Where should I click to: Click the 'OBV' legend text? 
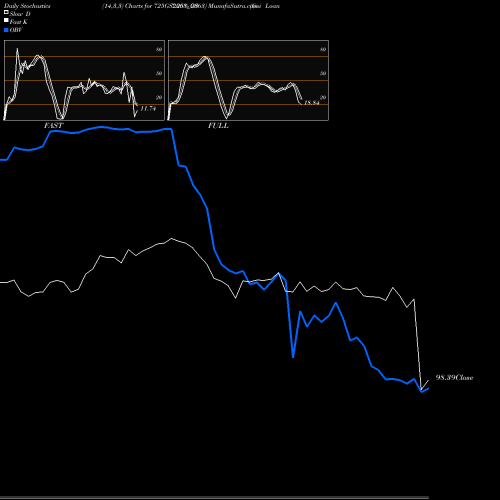(x=16, y=30)
